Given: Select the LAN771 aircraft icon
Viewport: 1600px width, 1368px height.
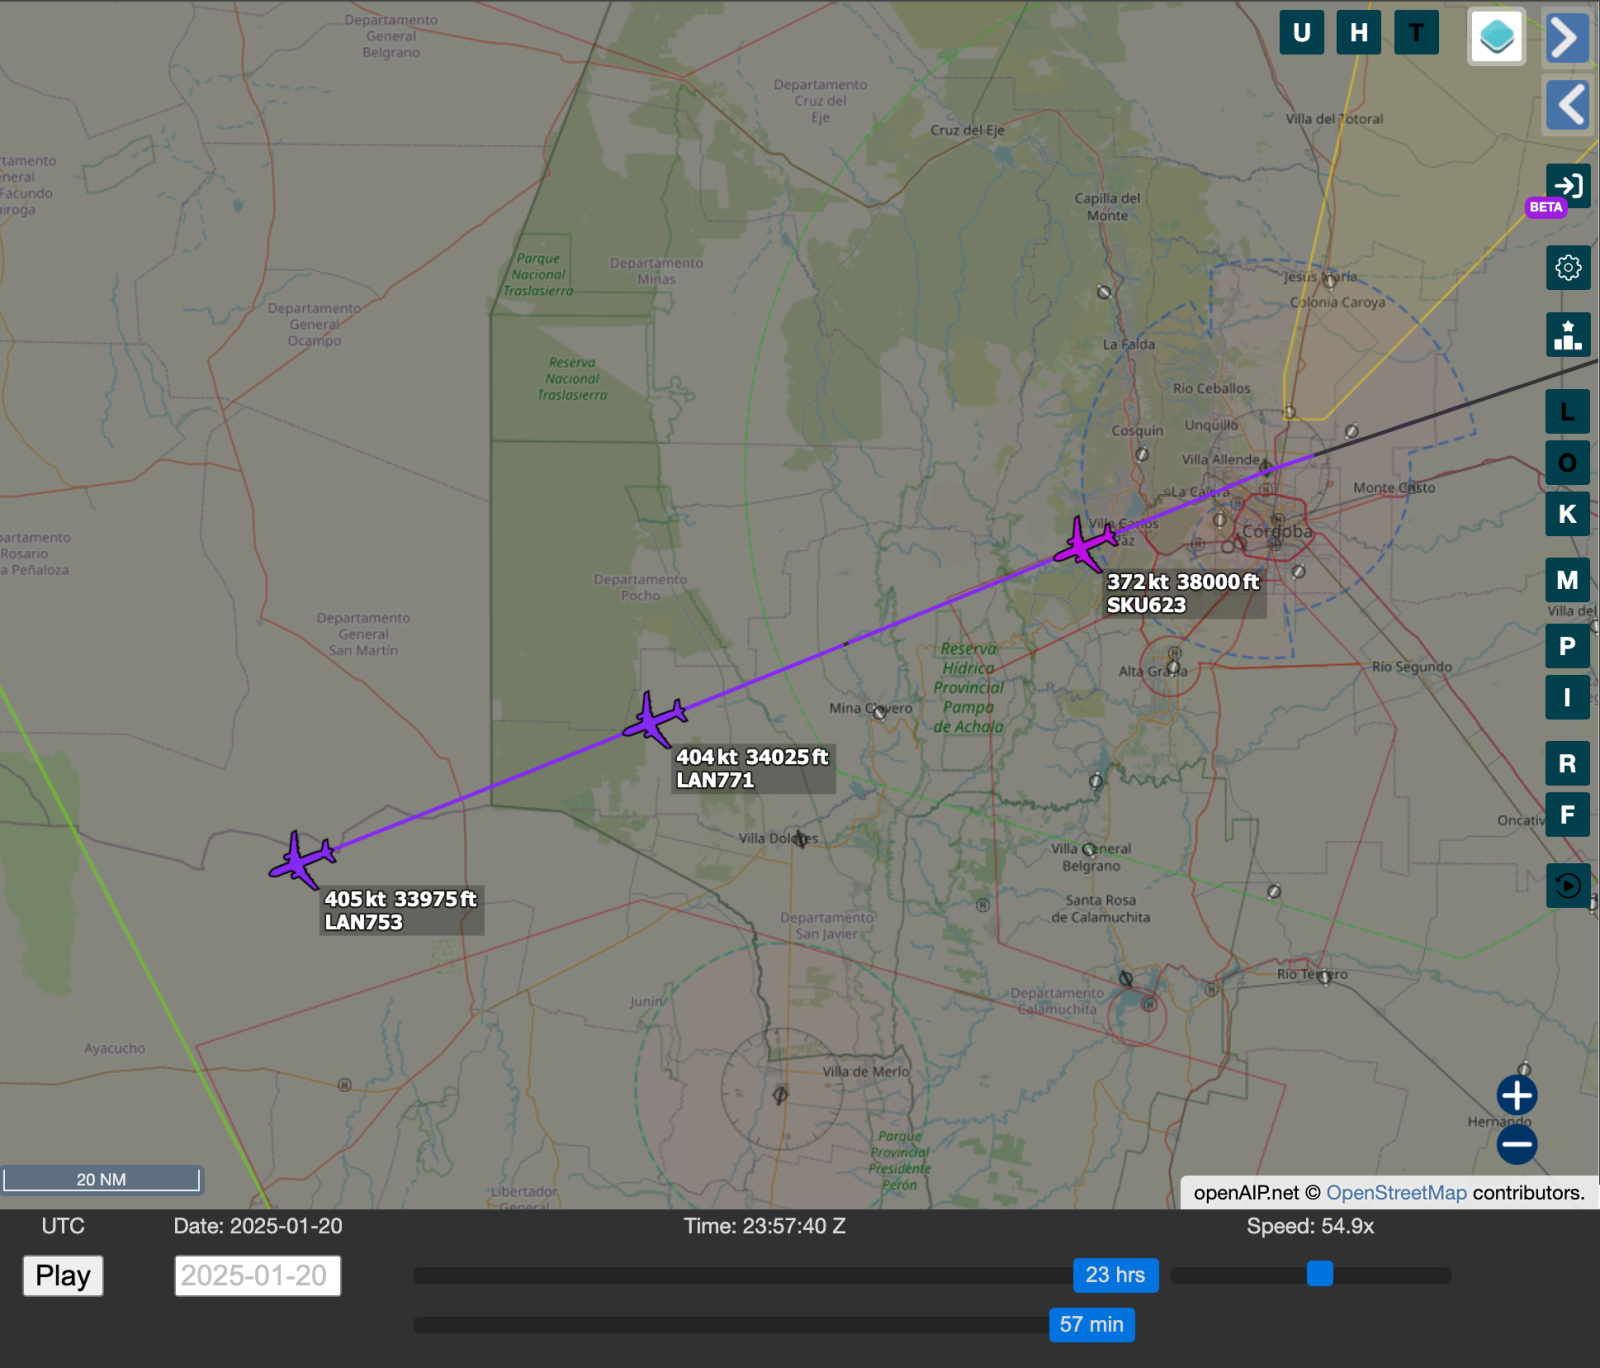Looking at the screenshot, I should (655, 718).
